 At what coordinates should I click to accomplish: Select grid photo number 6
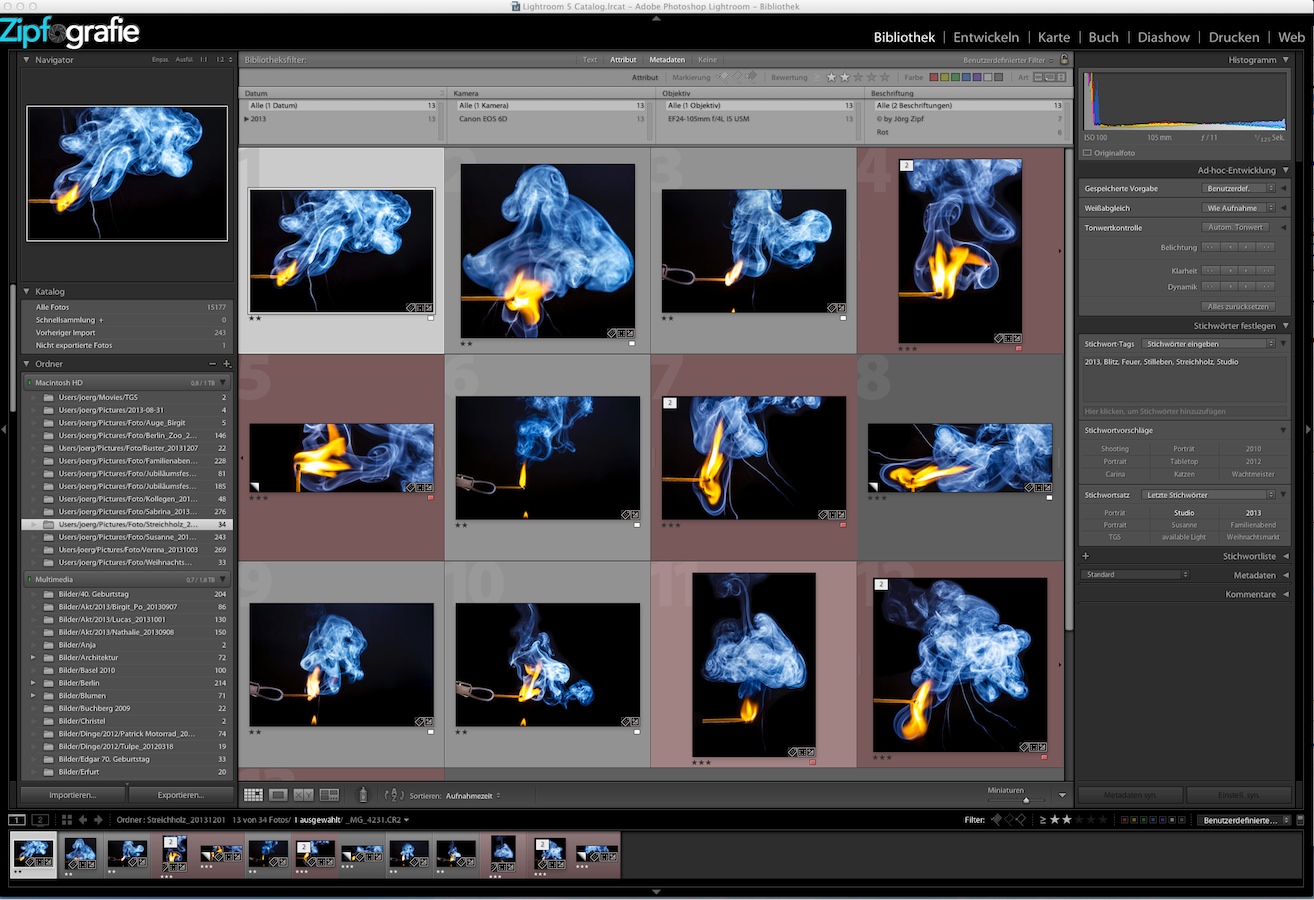[548, 458]
